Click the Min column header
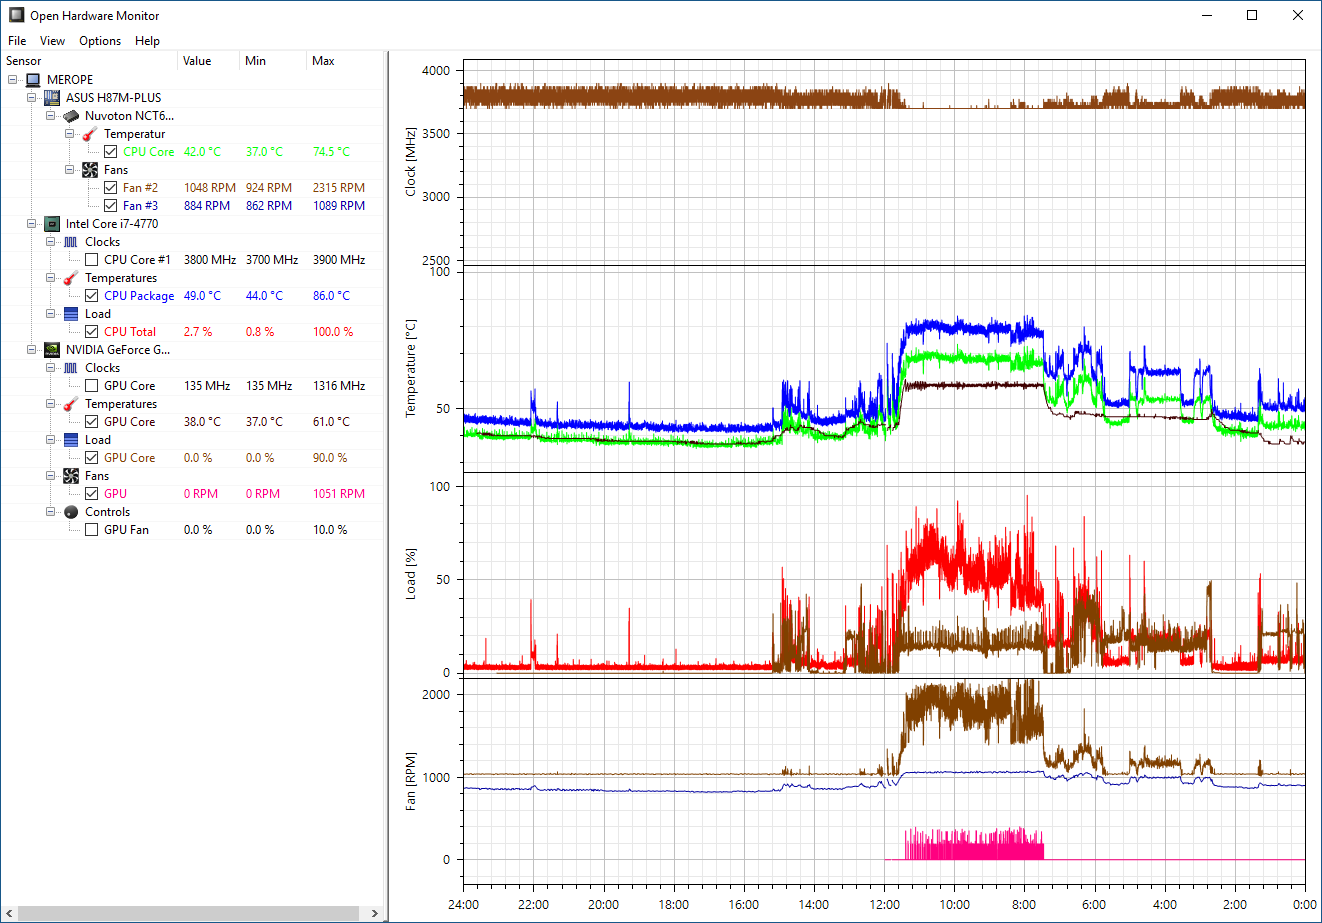Viewport: 1322px width, 923px height. point(273,61)
